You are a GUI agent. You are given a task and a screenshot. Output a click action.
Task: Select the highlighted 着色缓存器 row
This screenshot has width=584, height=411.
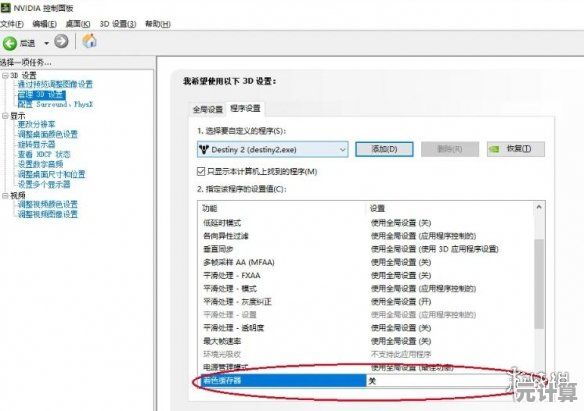(x=283, y=381)
